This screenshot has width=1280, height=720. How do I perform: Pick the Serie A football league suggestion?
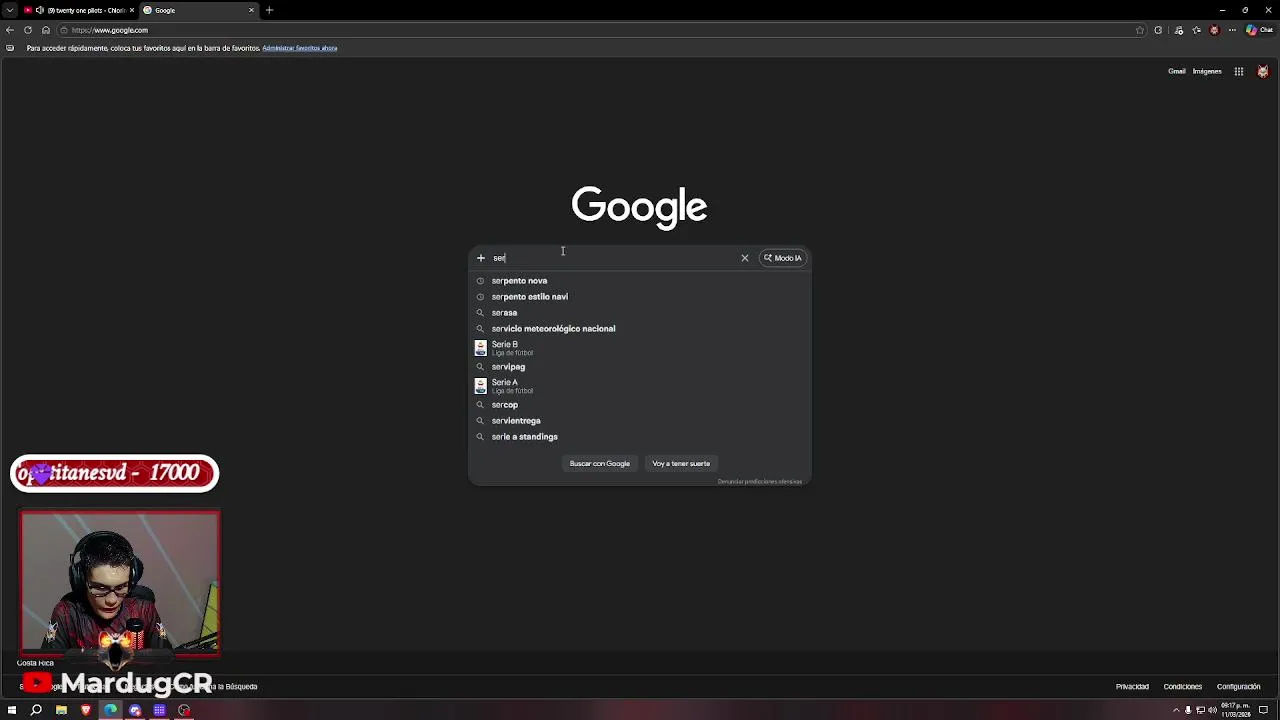coord(639,386)
